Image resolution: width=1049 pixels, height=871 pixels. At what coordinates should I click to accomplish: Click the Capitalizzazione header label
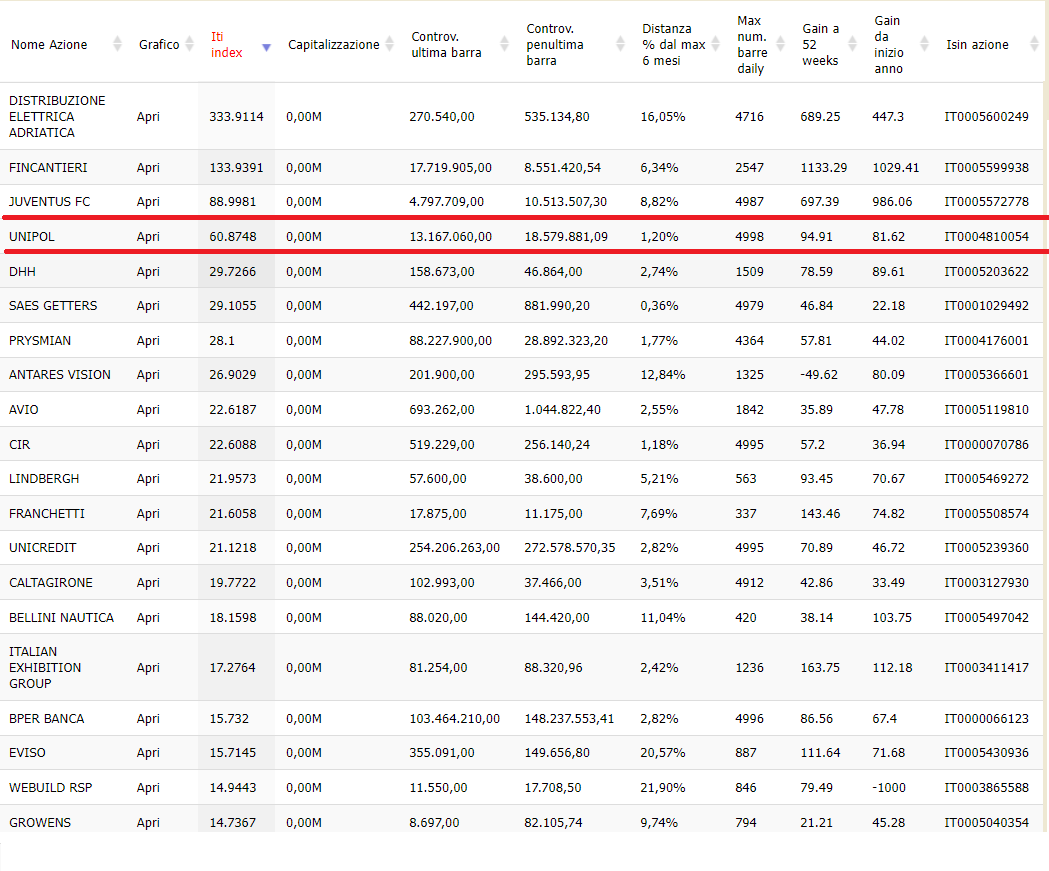click(x=334, y=44)
